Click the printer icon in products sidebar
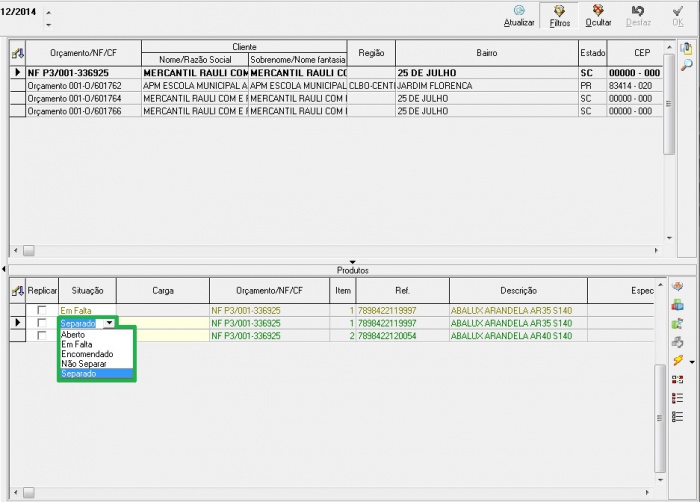The image size is (700, 502). pos(678,342)
